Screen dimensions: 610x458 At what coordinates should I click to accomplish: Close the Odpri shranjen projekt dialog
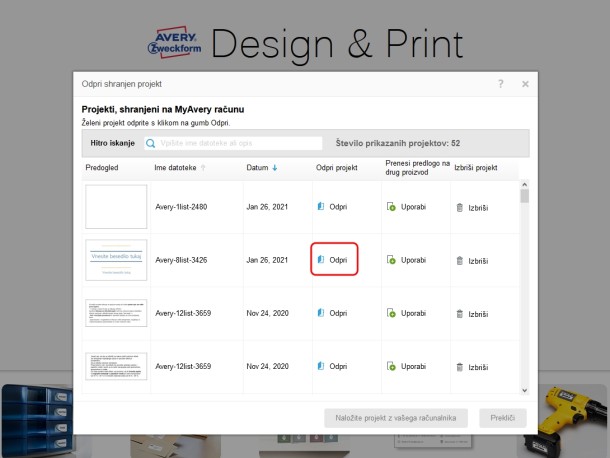[525, 84]
